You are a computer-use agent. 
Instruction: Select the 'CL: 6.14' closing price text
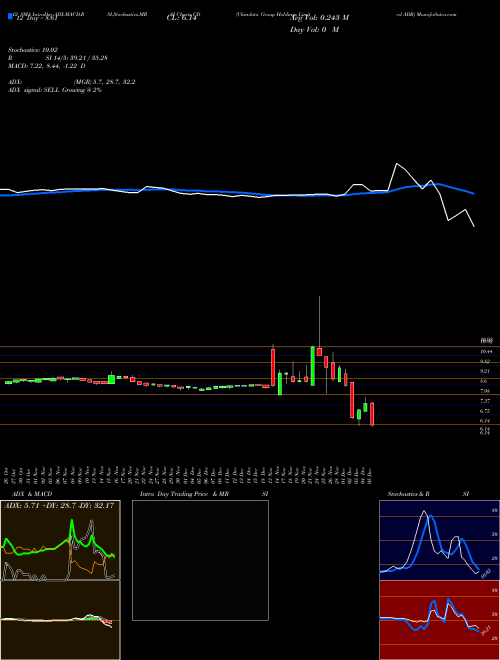point(182,19)
